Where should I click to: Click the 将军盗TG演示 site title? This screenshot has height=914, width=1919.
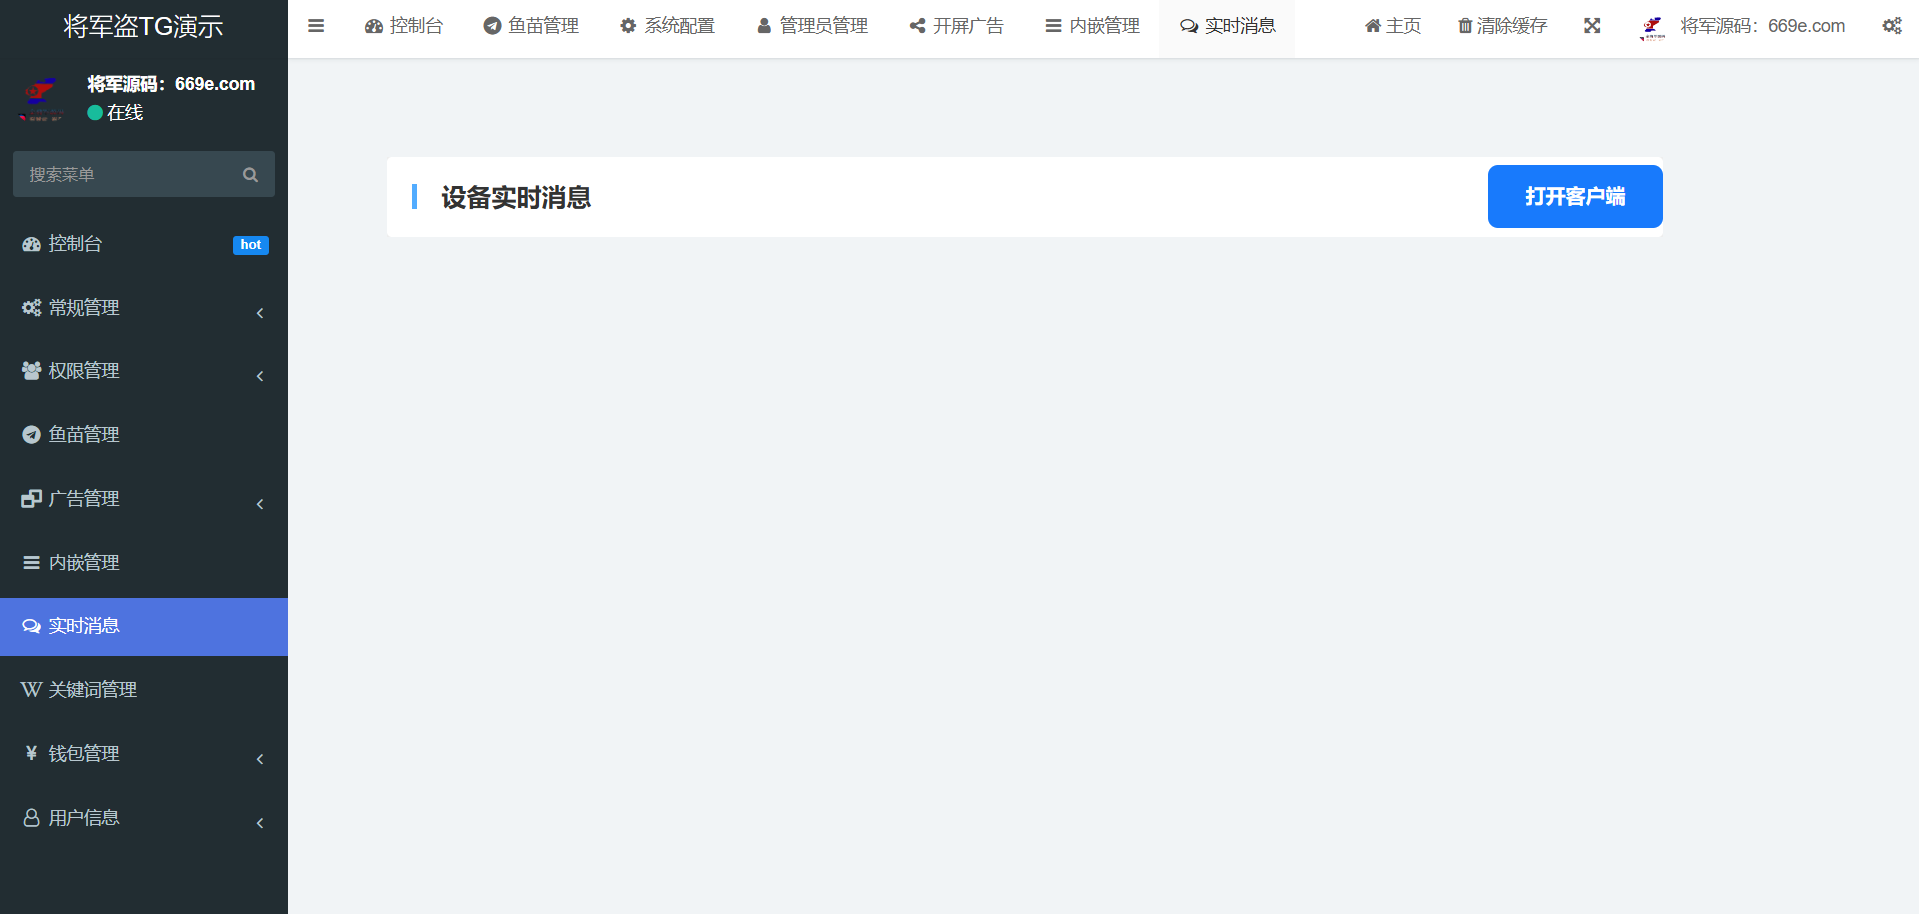(144, 26)
